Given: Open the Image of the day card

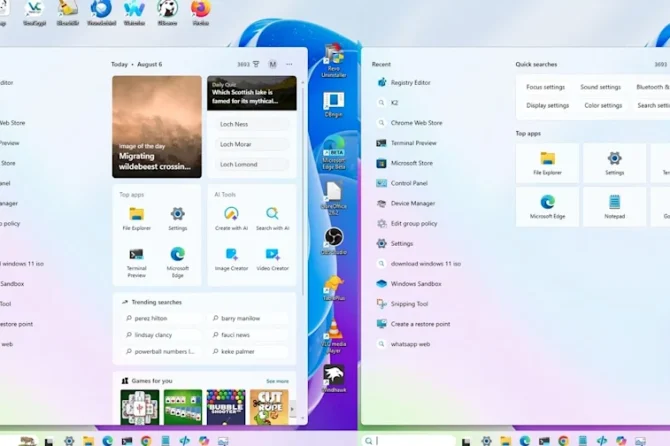Looking at the screenshot, I should point(157,127).
